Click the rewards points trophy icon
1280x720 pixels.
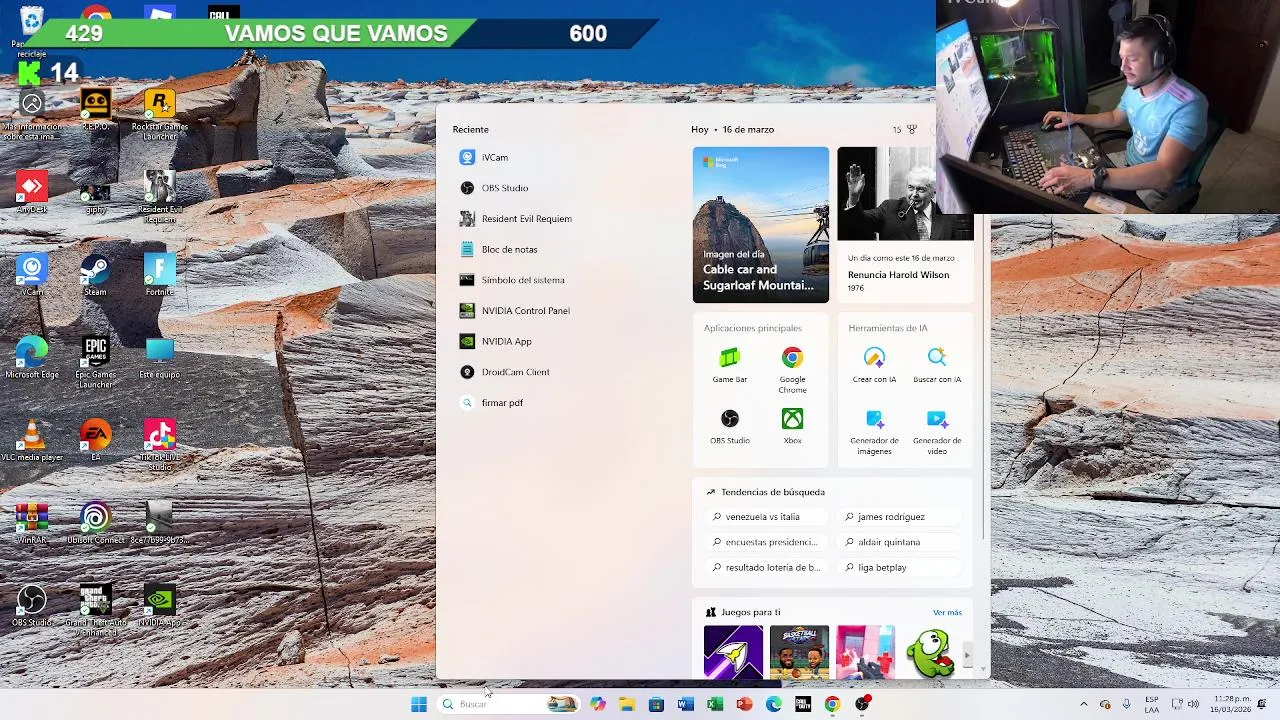click(911, 129)
